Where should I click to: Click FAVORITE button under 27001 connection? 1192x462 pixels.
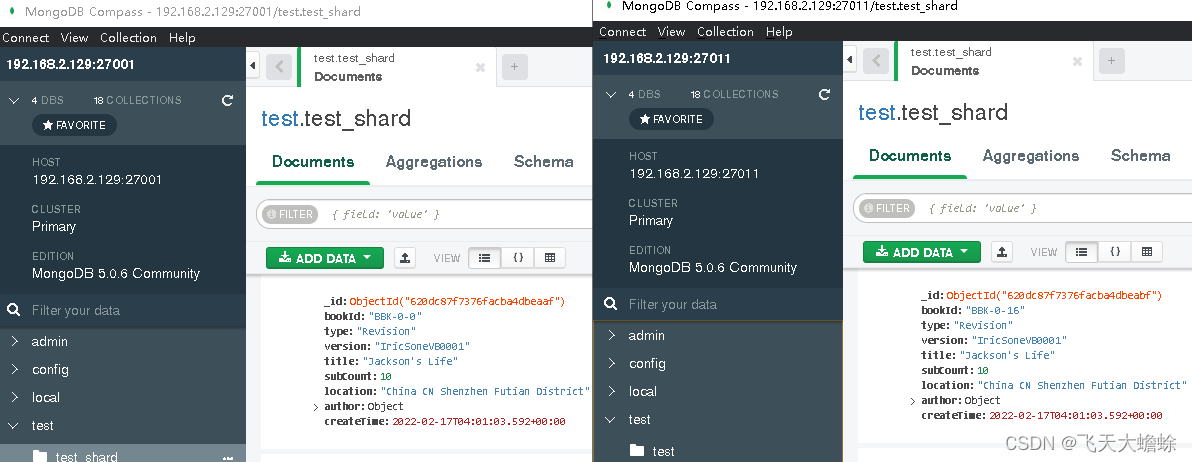pos(74,125)
